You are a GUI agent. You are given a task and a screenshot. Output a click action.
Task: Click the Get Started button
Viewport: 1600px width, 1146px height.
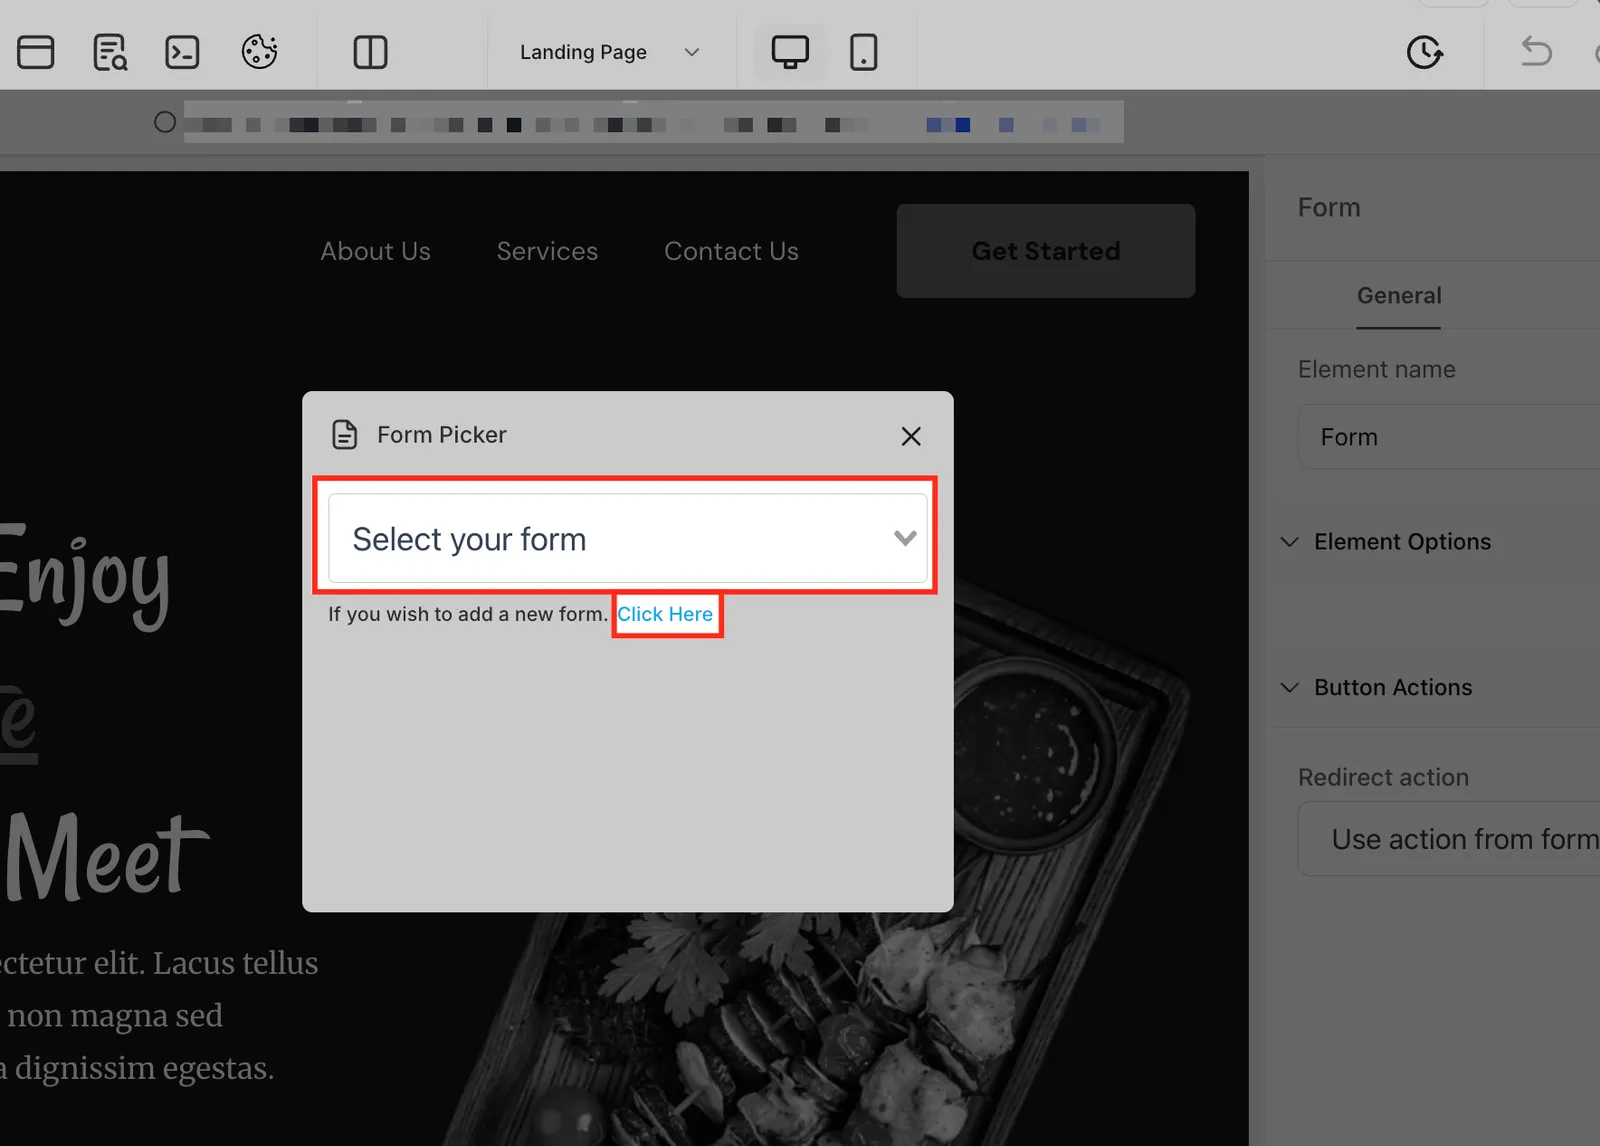[x=1046, y=251]
